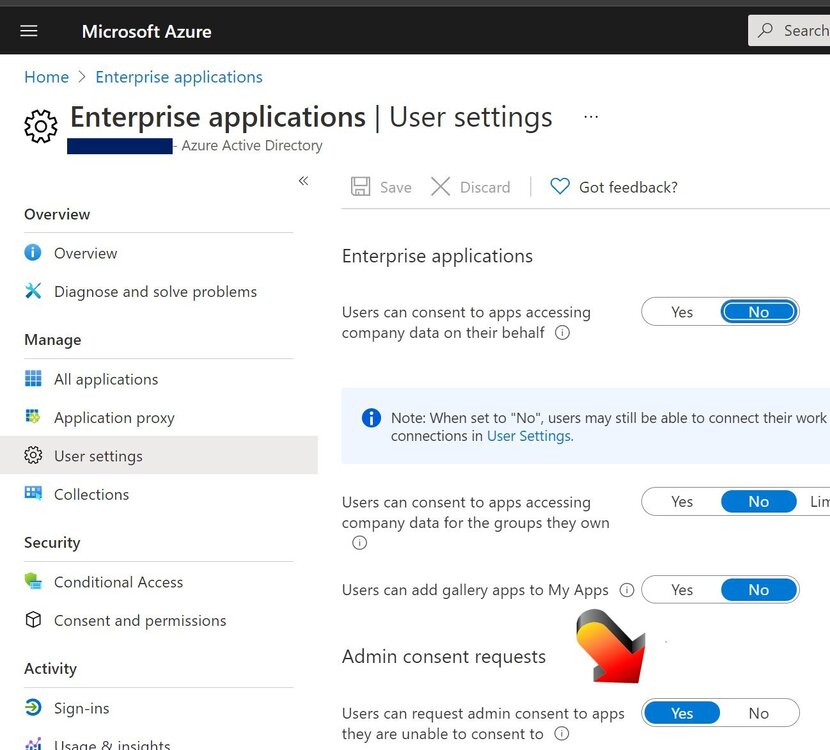Click the Conditional Access icon
This screenshot has height=750, width=830.
[33, 581]
